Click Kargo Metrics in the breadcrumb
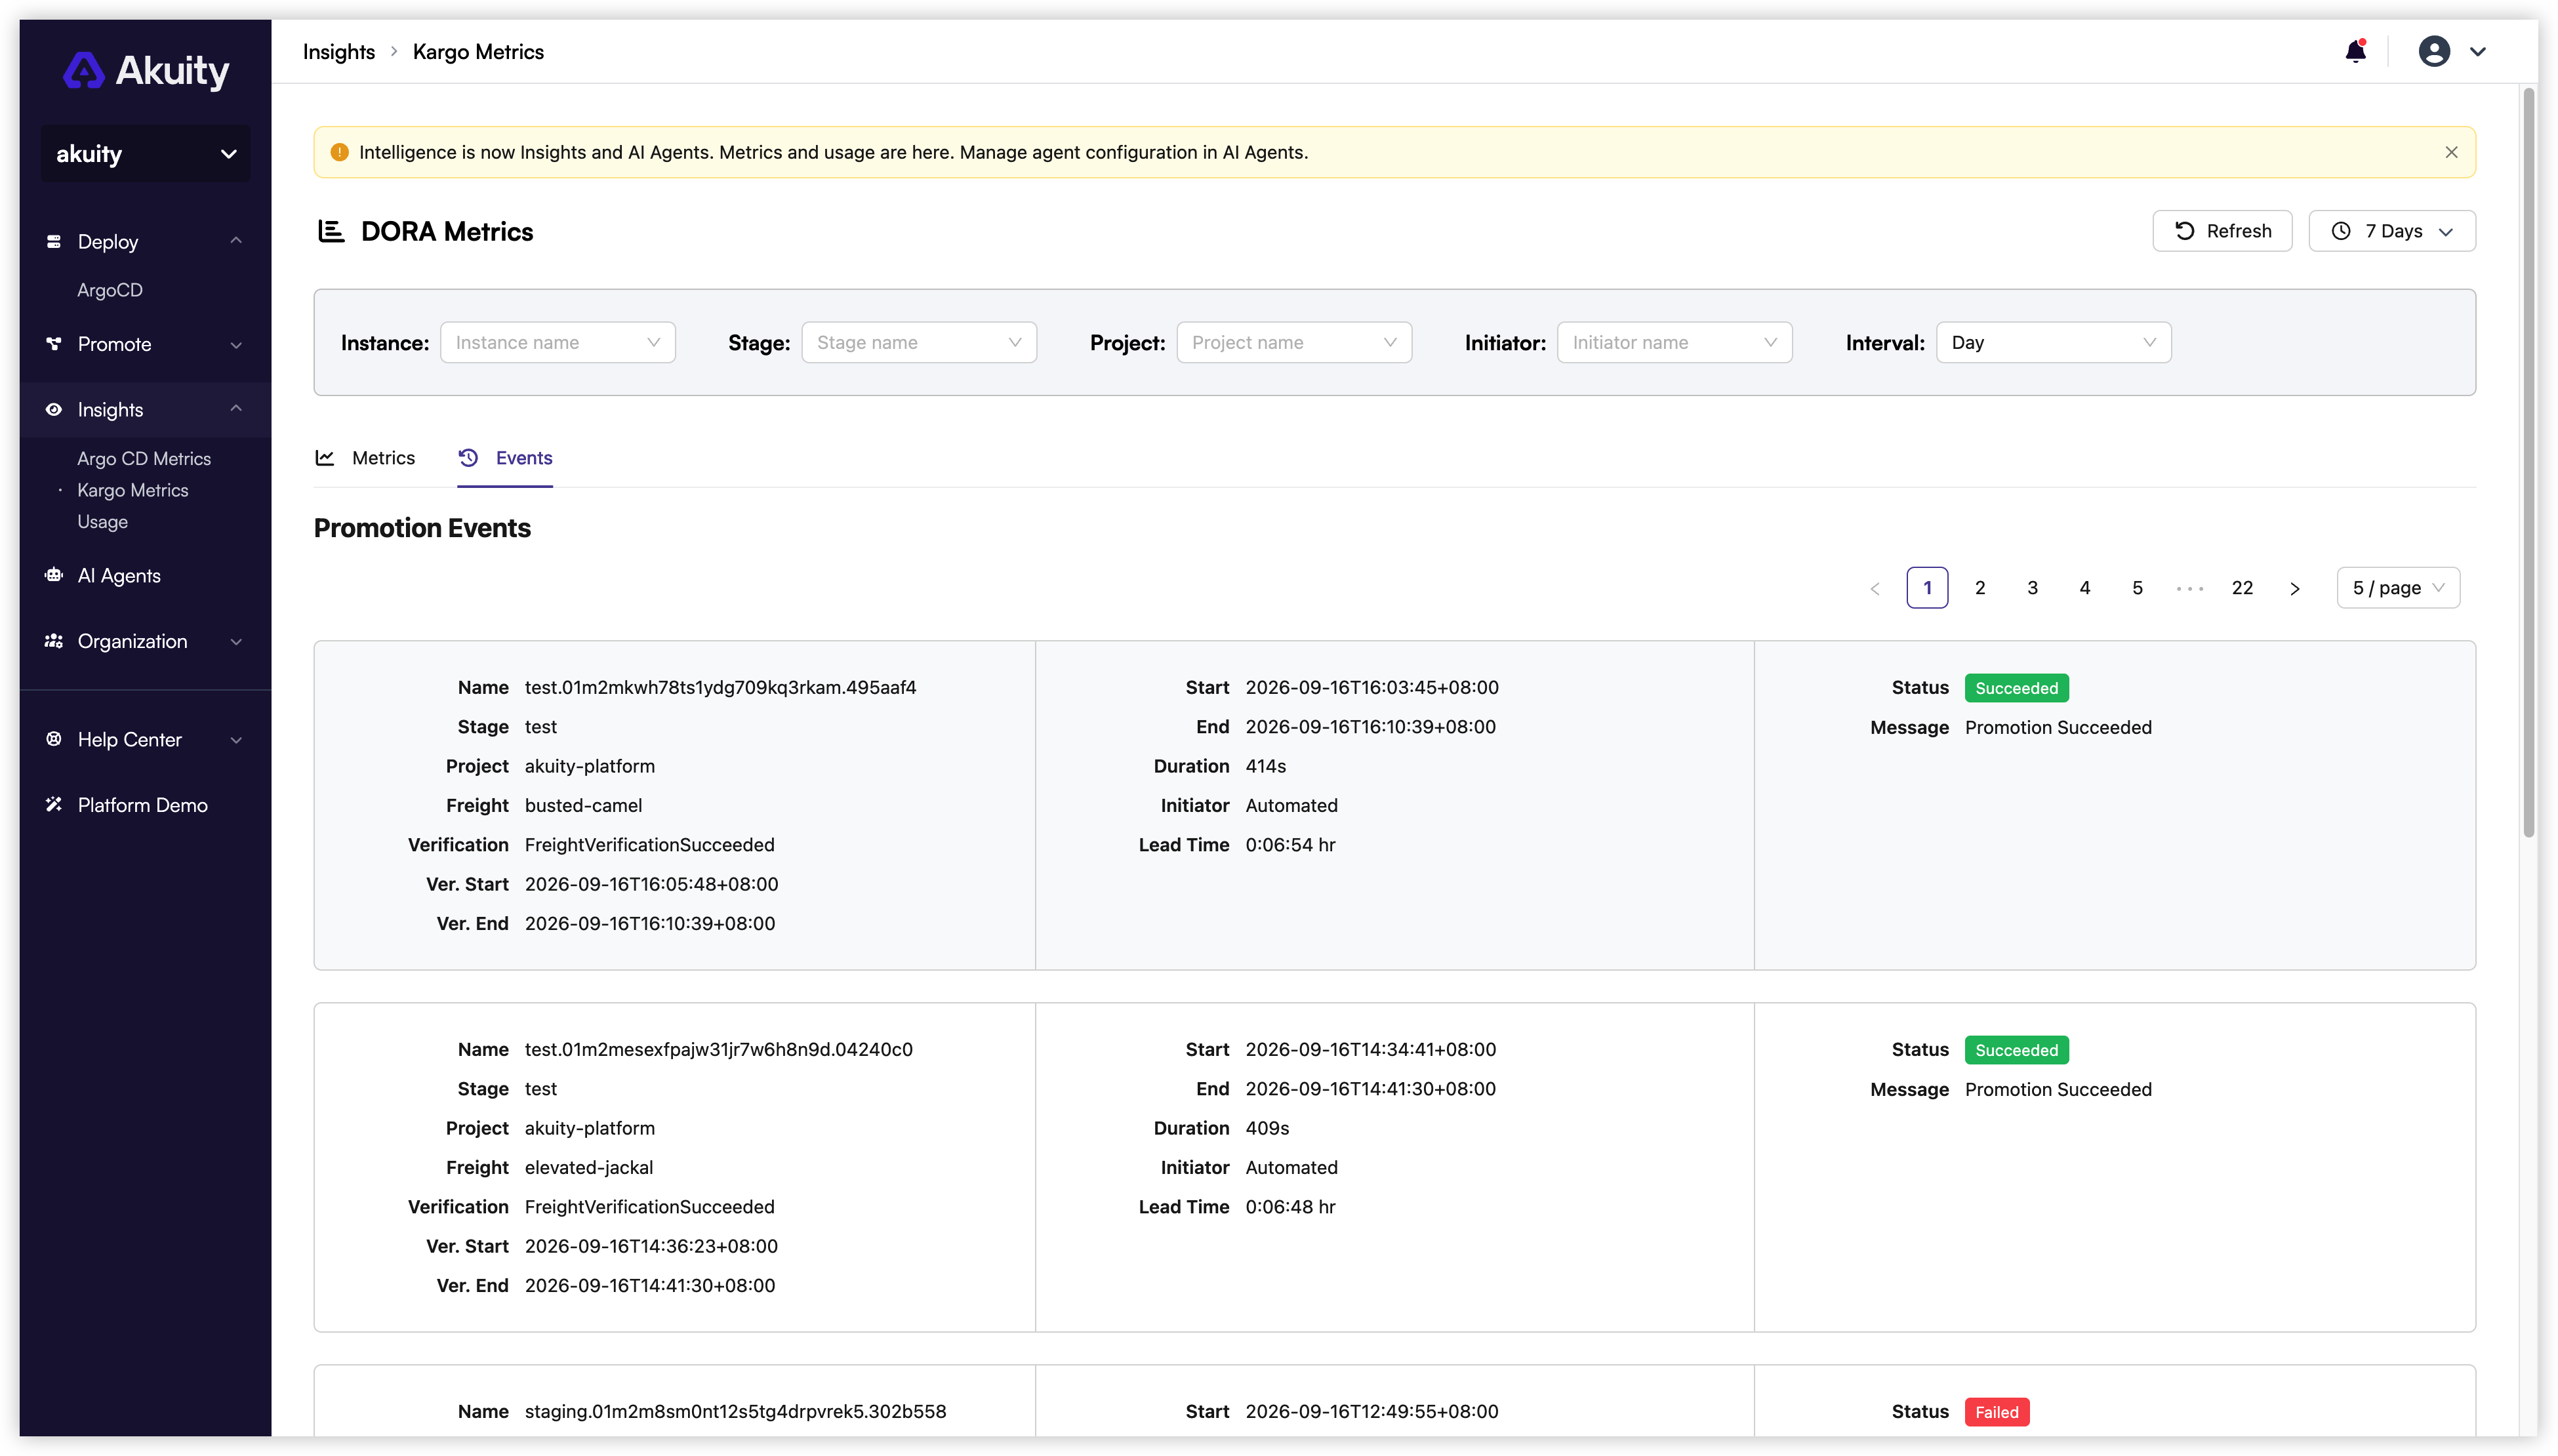The height and width of the screenshot is (1456, 2558). pos(478,52)
